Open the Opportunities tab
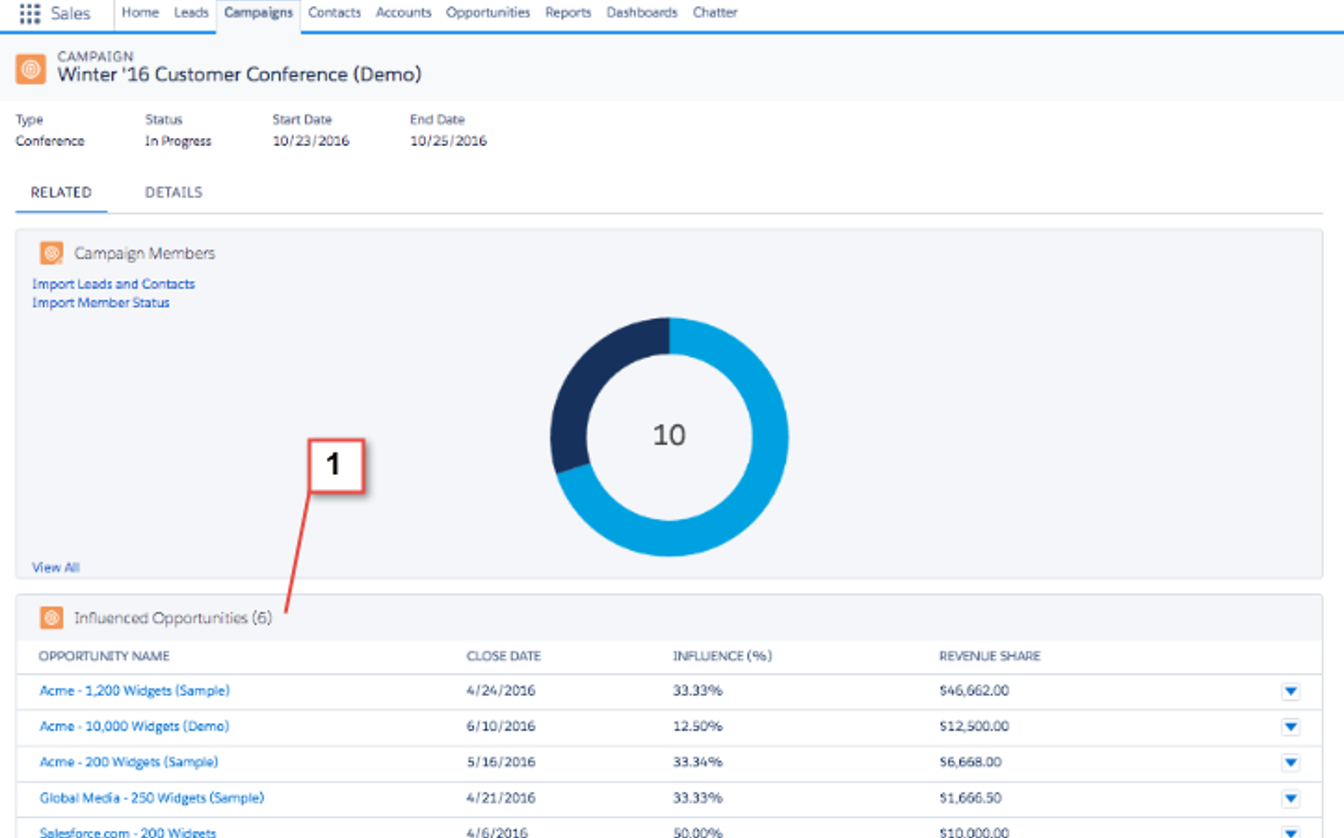The width and height of the screenshot is (1344, 838). (x=488, y=13)
